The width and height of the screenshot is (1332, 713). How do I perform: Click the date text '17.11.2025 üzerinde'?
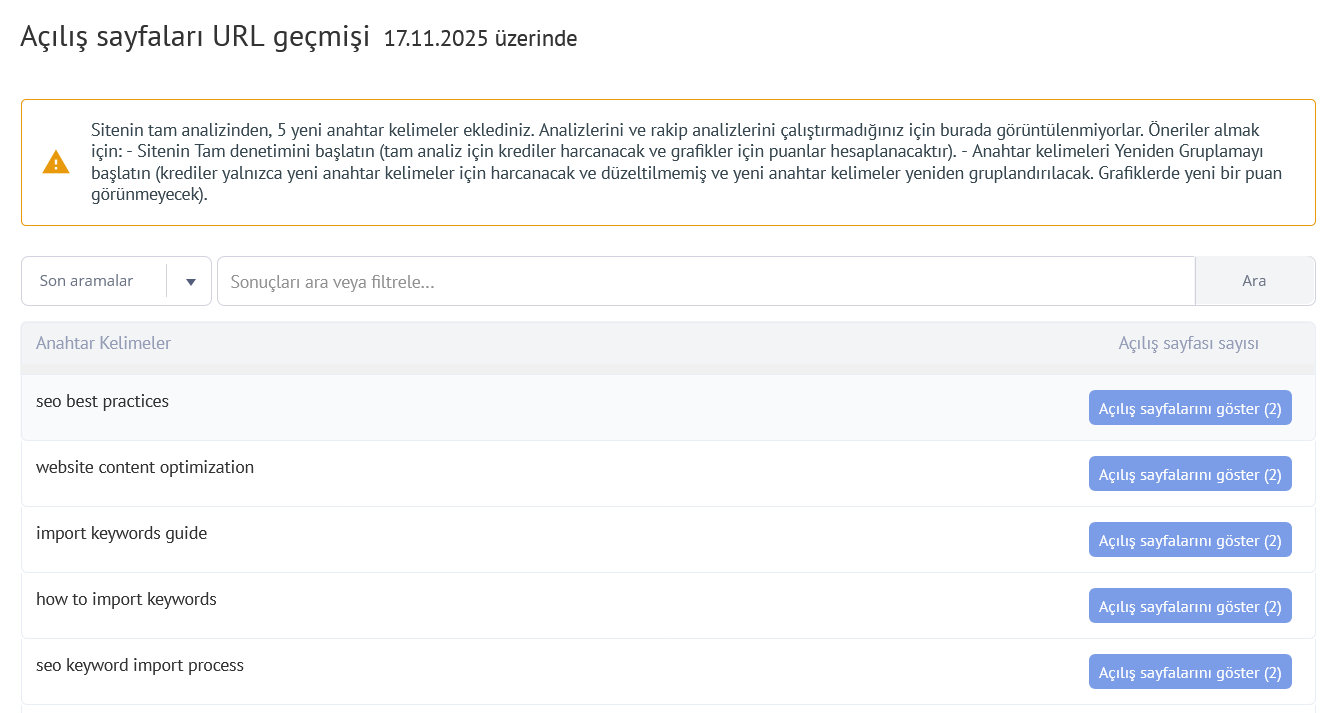click(x=480, y=39)
